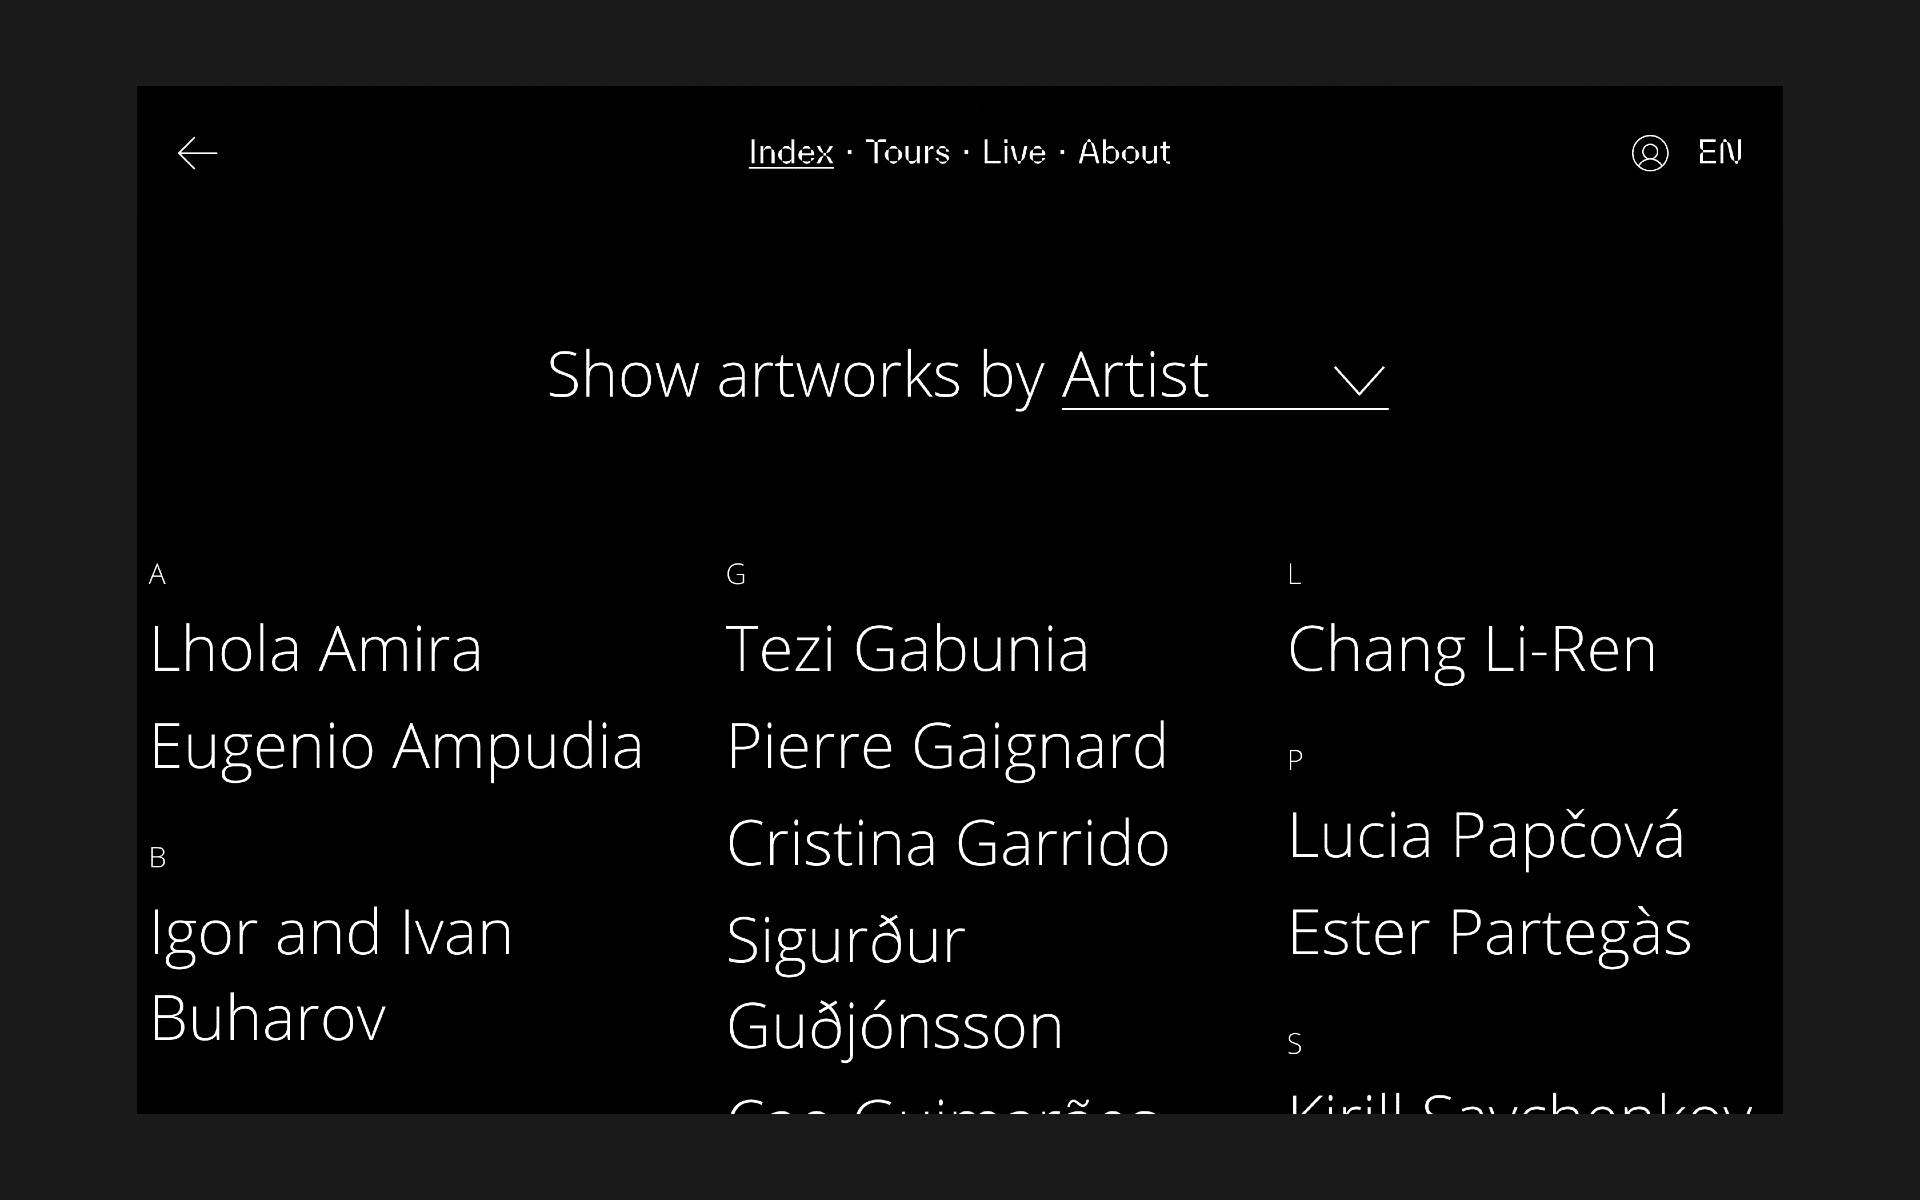Open Igor and Ivan Buharov's artworks
1920x1200 pixels.
tap(331, 975)
